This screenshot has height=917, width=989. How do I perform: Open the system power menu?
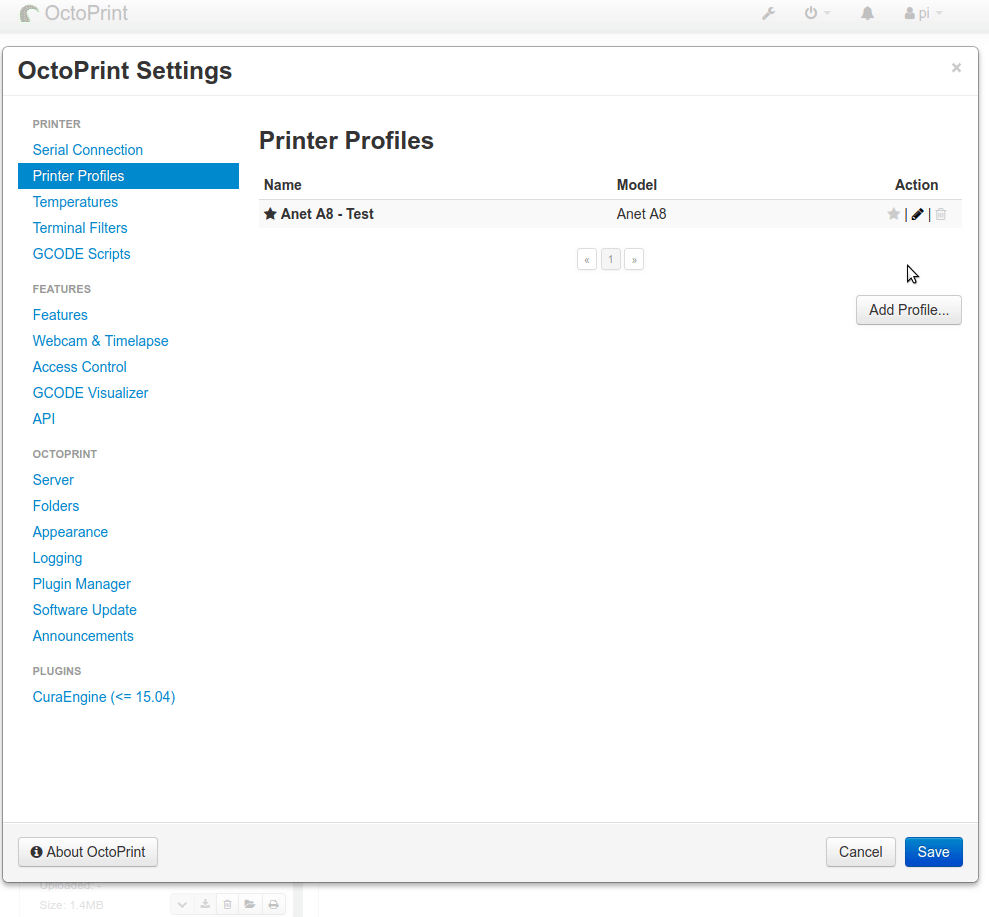[817, 13]
